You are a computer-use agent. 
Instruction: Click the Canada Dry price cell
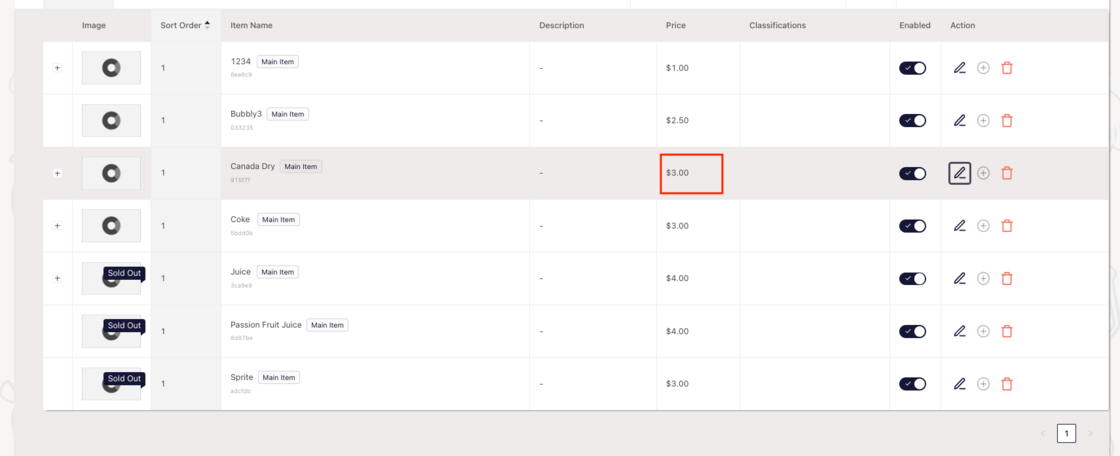691,173
